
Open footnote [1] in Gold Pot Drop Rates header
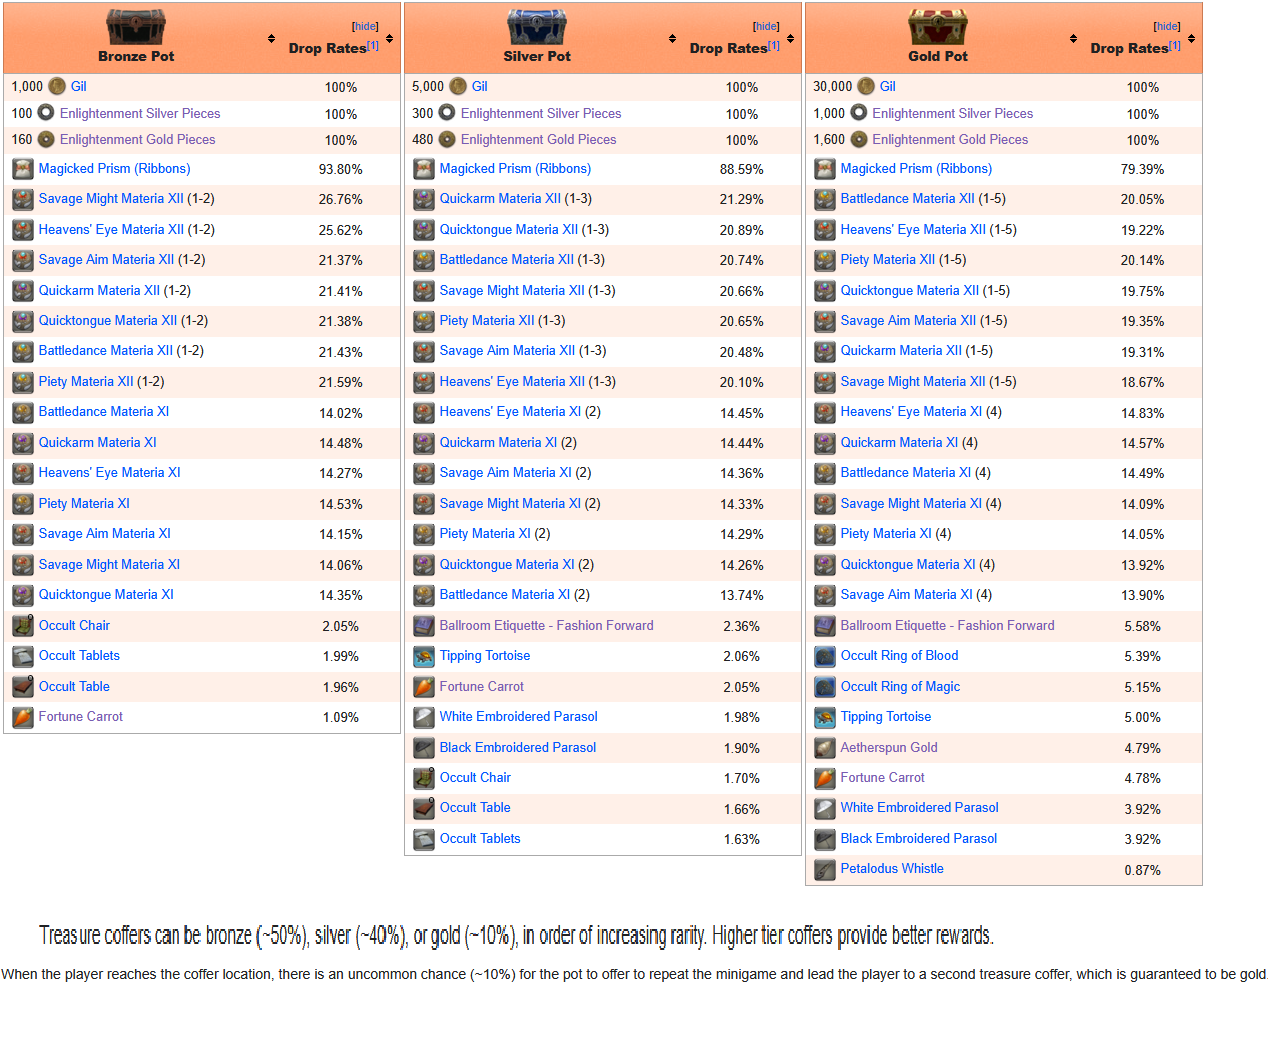pos(1175,45)
